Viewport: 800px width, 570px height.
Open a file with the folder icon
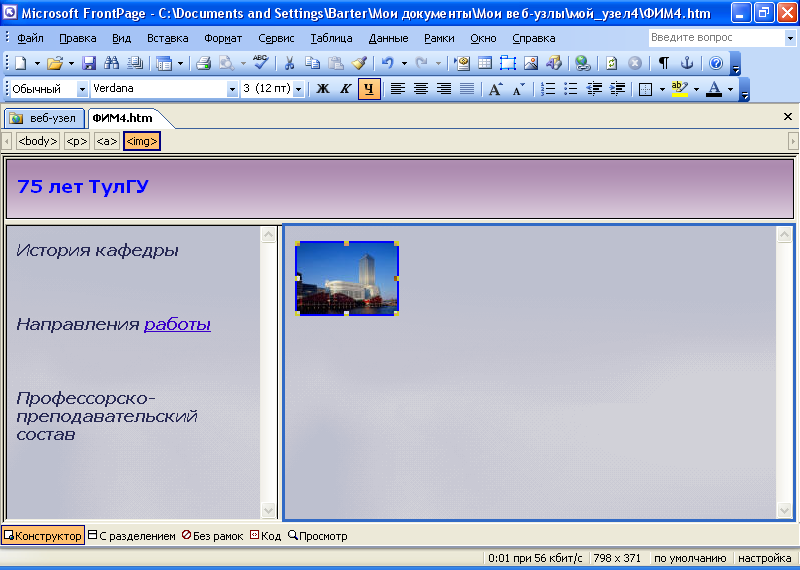[55, 63]
